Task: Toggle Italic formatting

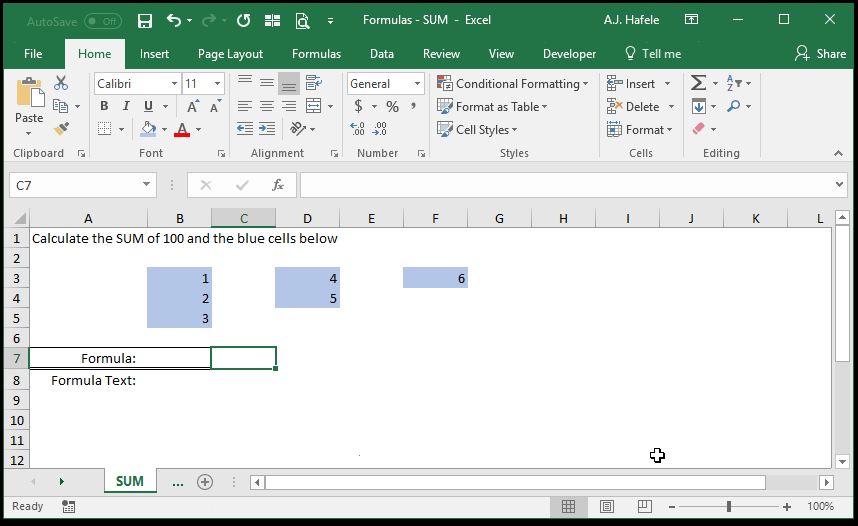Action: (x=126, y=106)
